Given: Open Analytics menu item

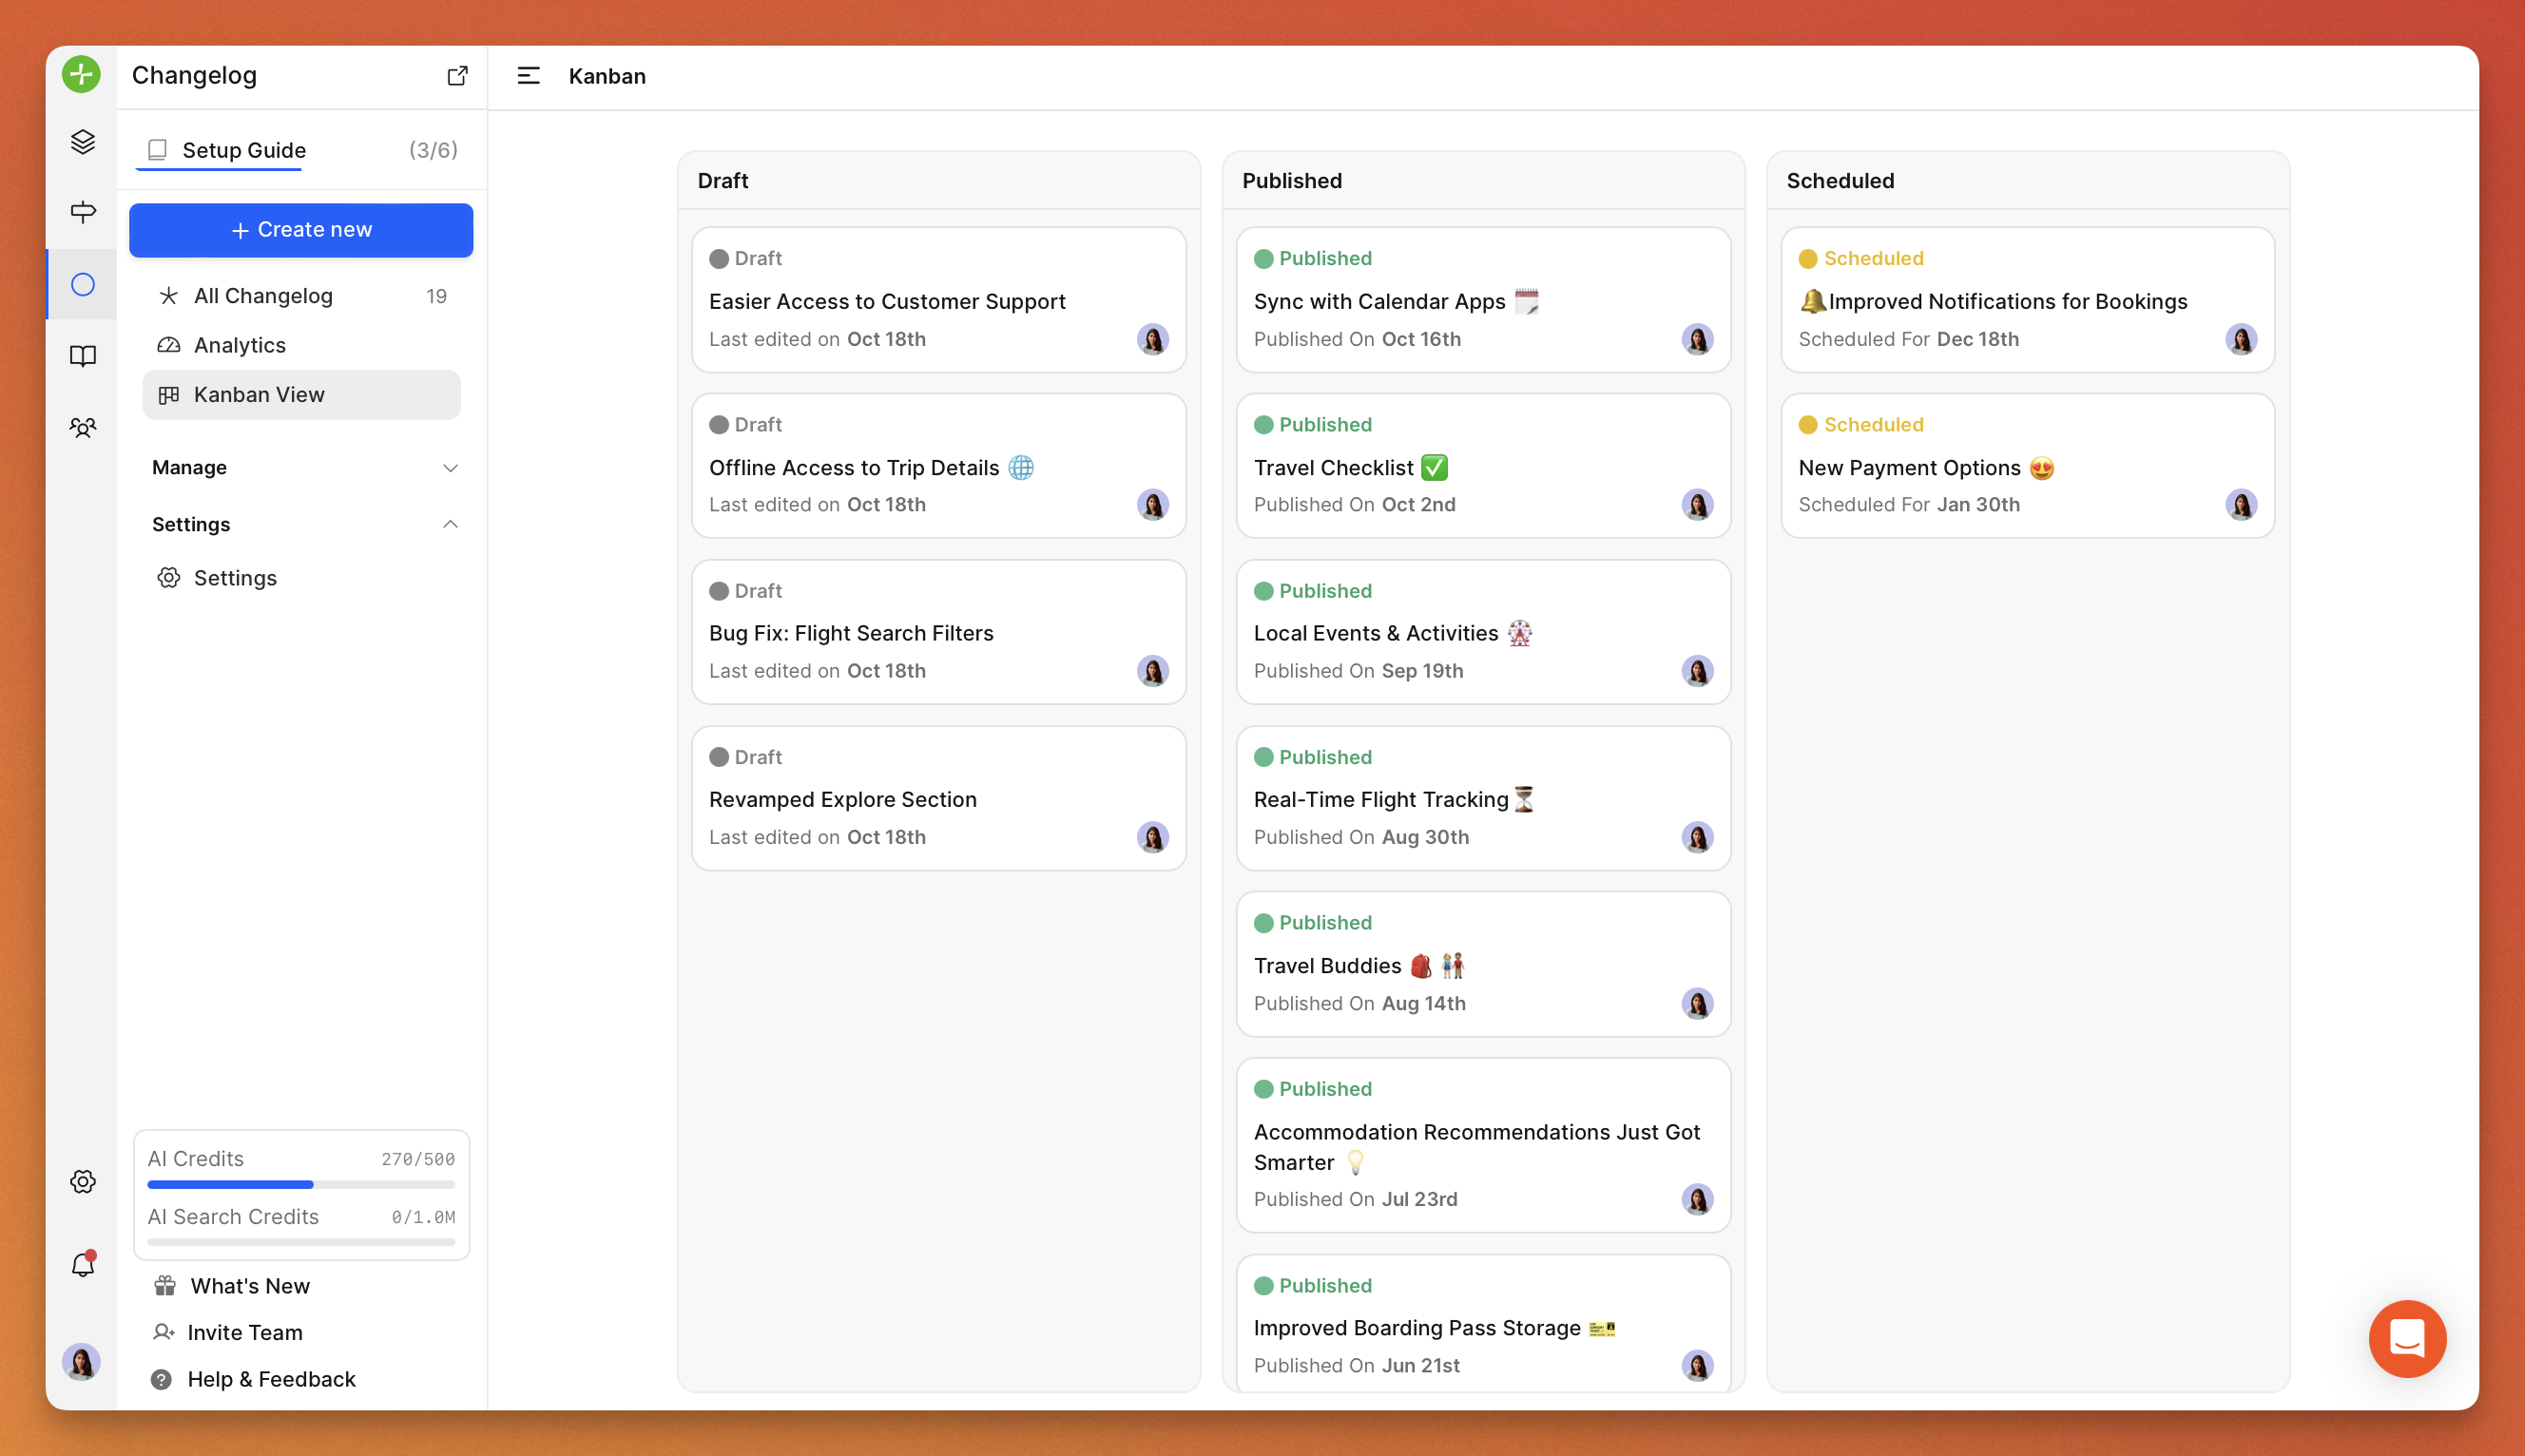Looking at the screenshot, I should (301, 345).
